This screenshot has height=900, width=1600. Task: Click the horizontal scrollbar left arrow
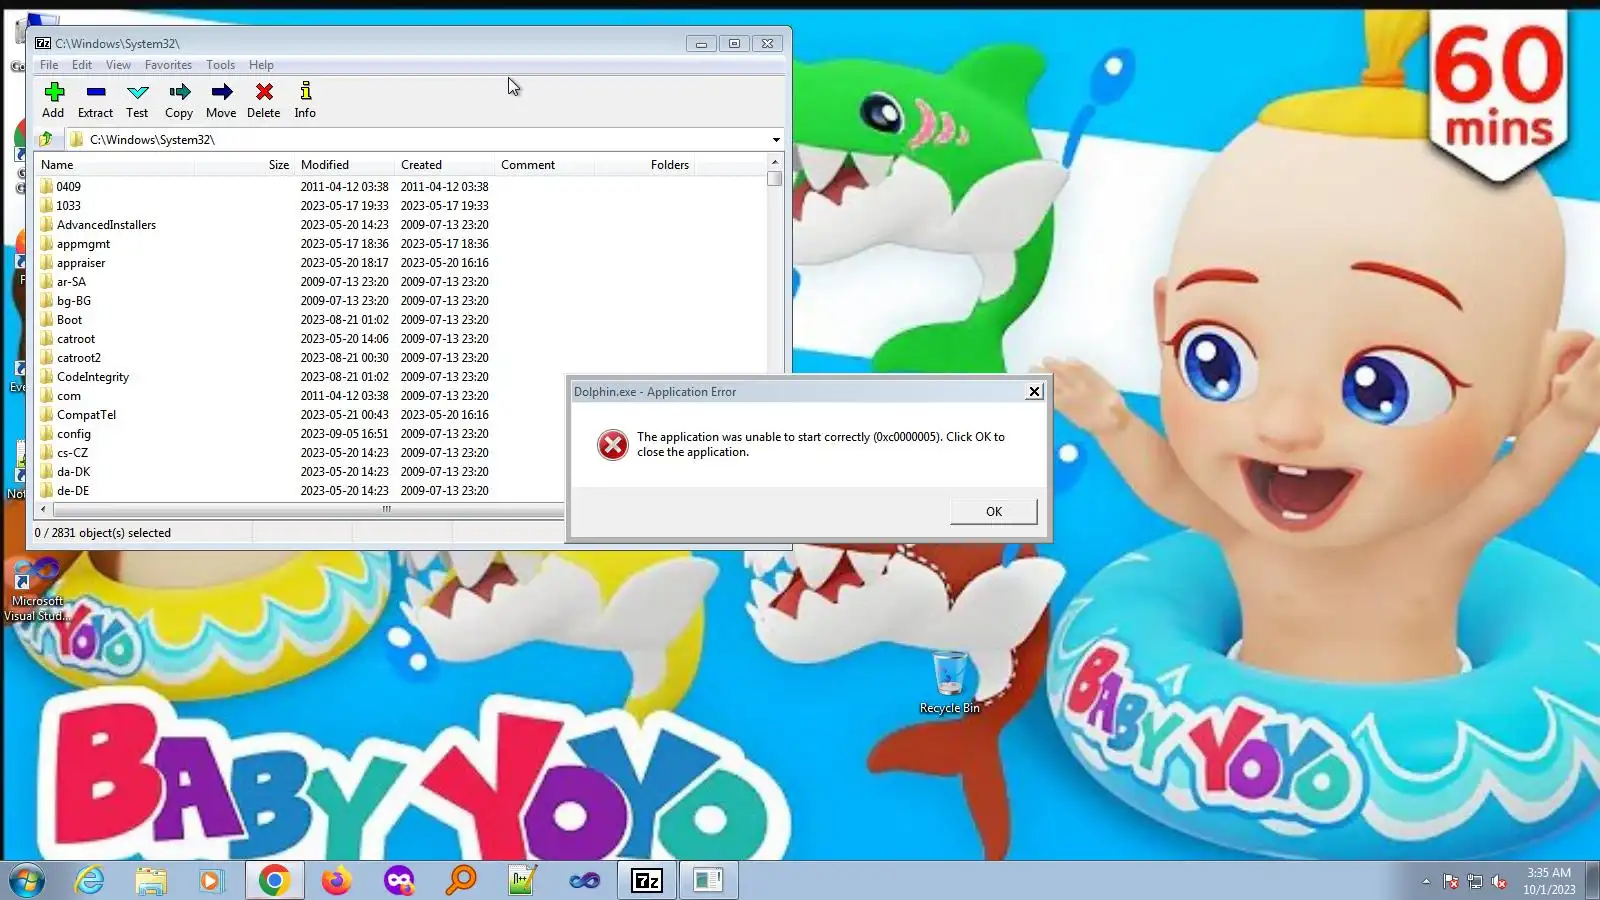[x=43, y=510]
